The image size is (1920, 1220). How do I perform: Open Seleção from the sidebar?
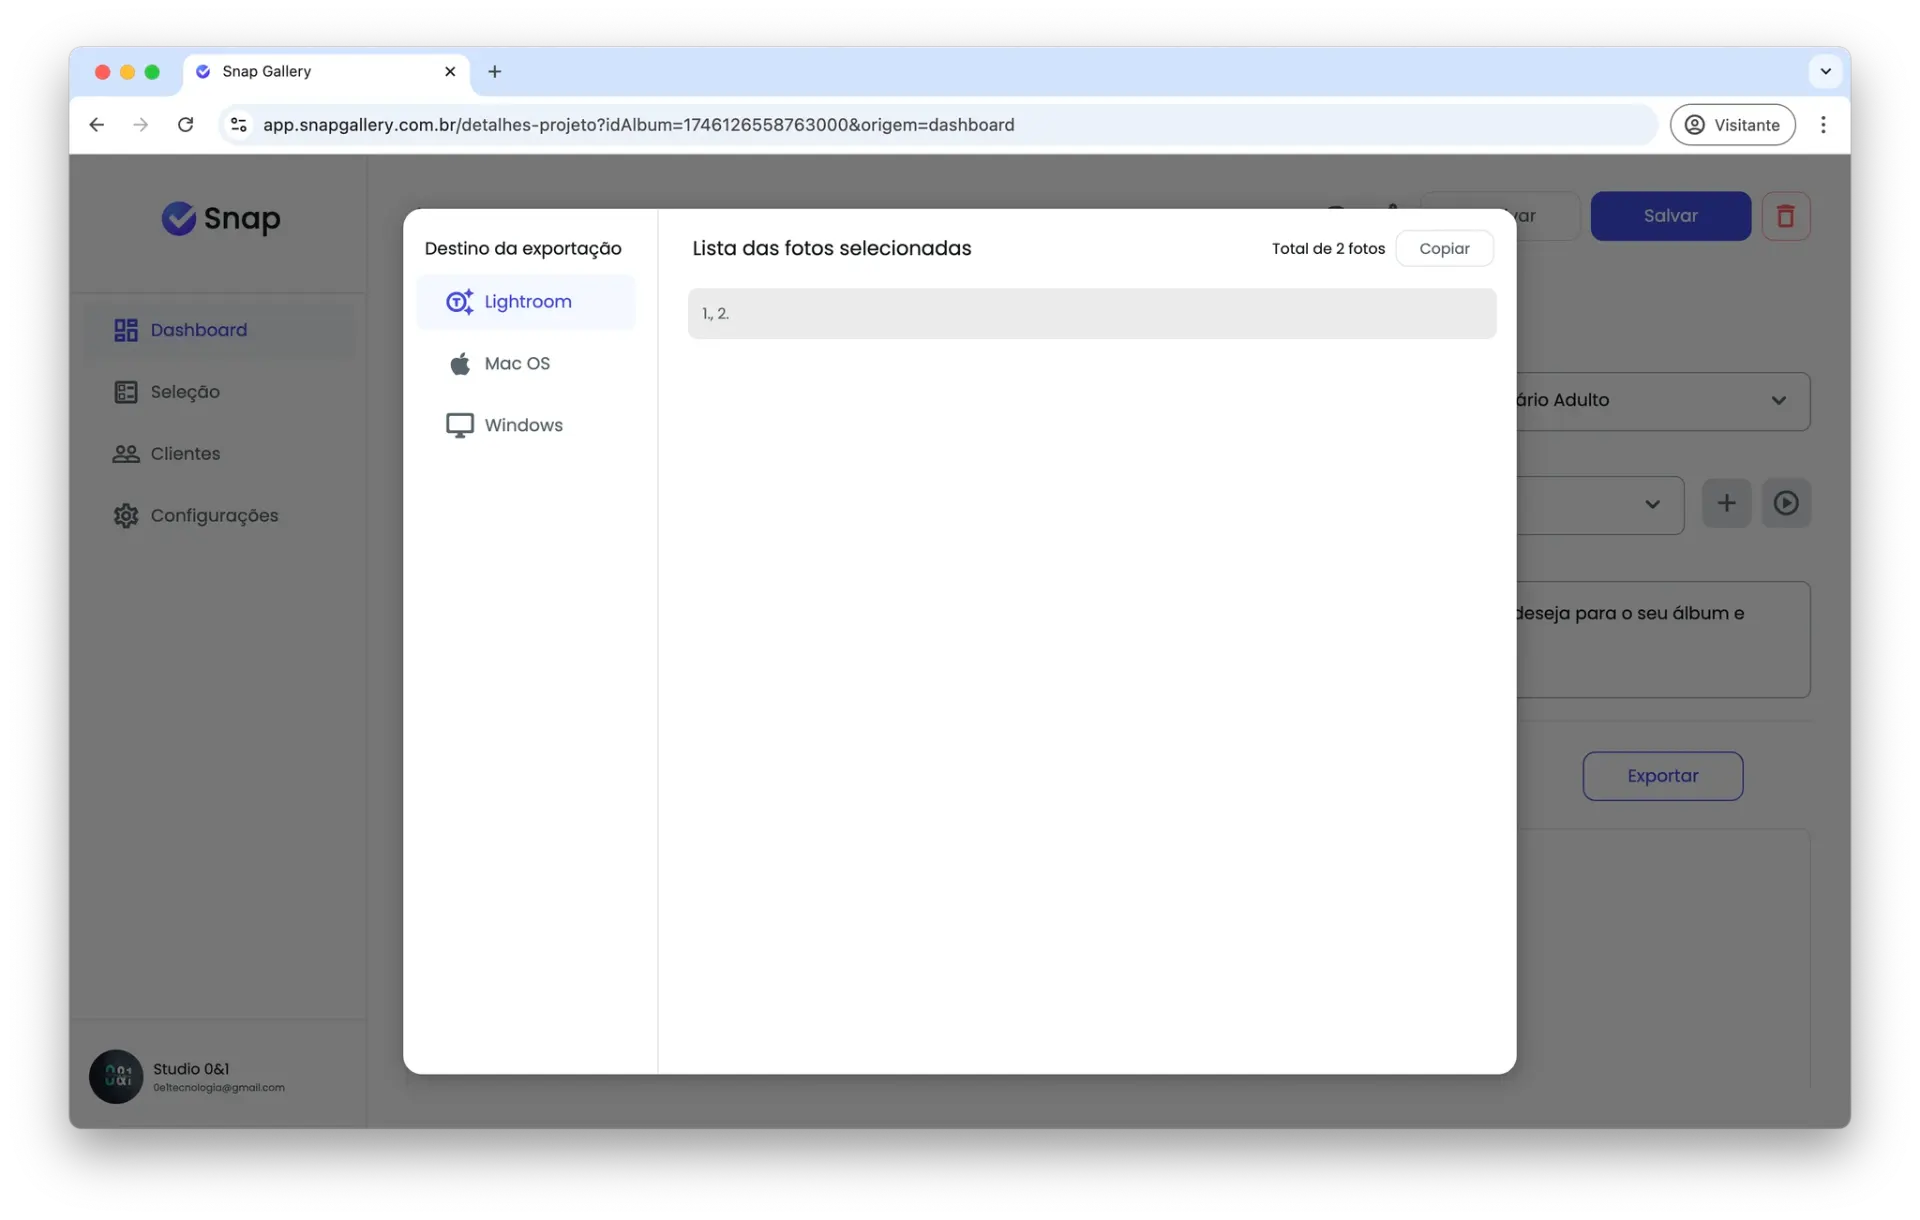[220, 392]
